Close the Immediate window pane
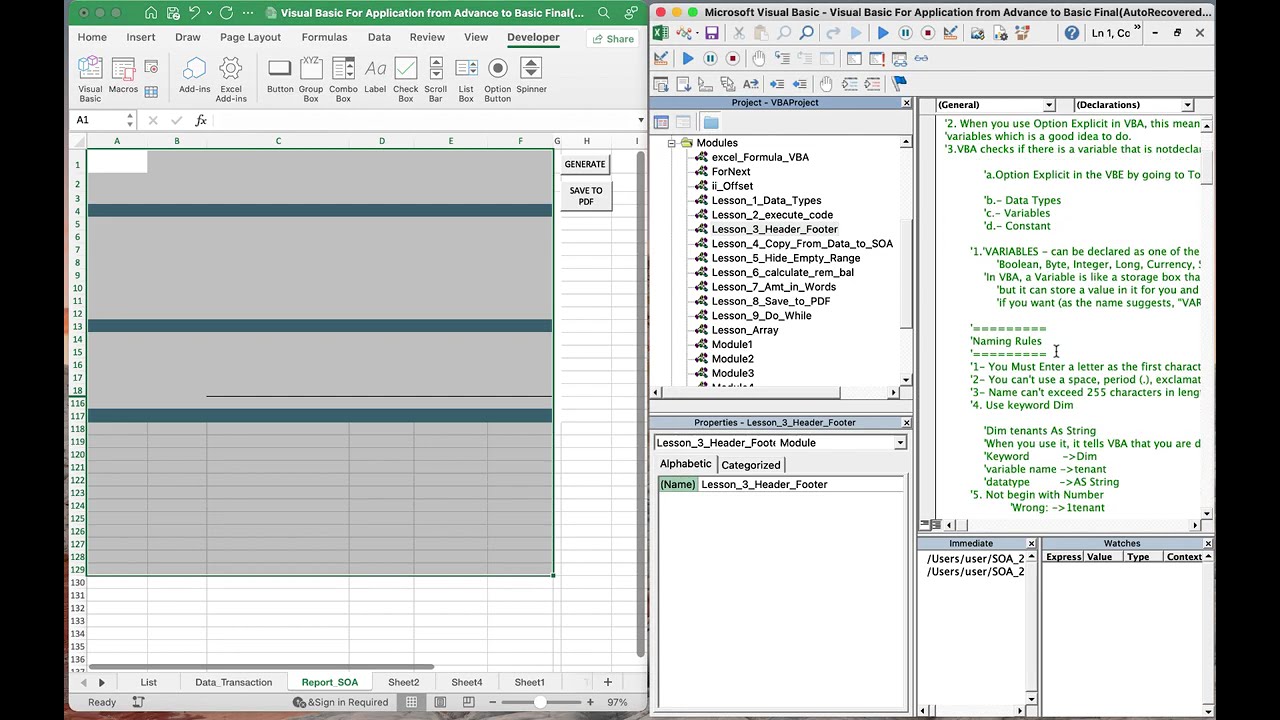 coord(1031,544)
